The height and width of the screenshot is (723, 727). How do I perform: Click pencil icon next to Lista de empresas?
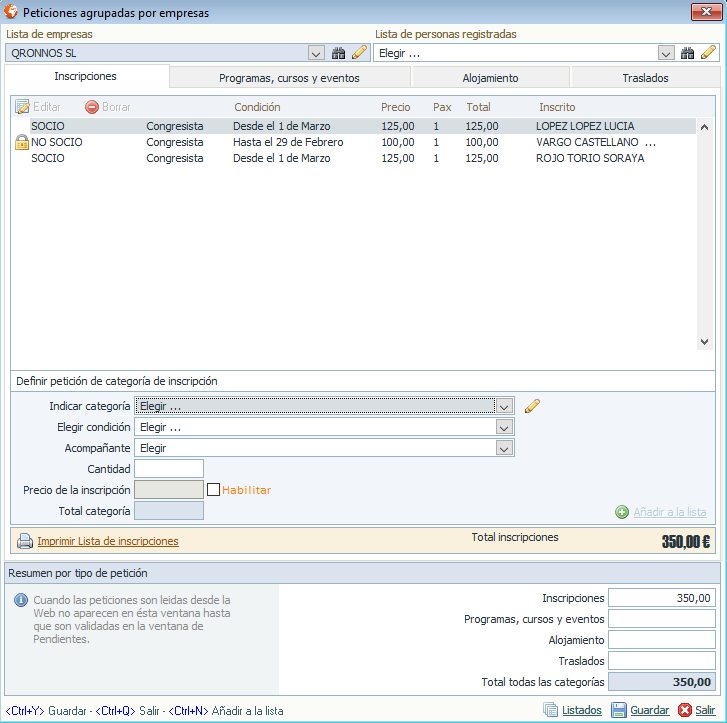click(x=359, y=53)
